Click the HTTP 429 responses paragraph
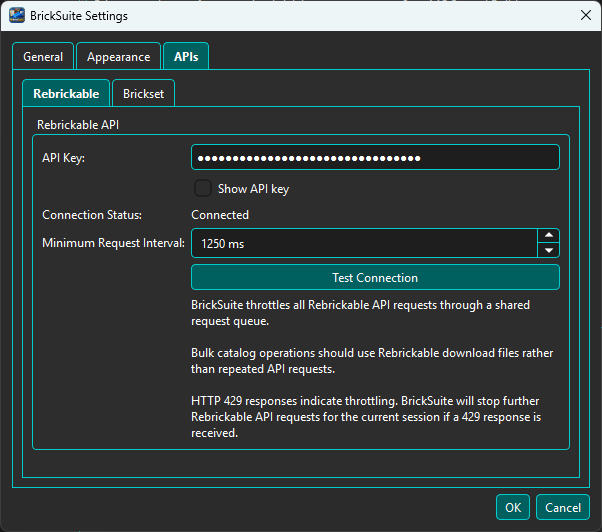602x532 pixels. point(366,417)
